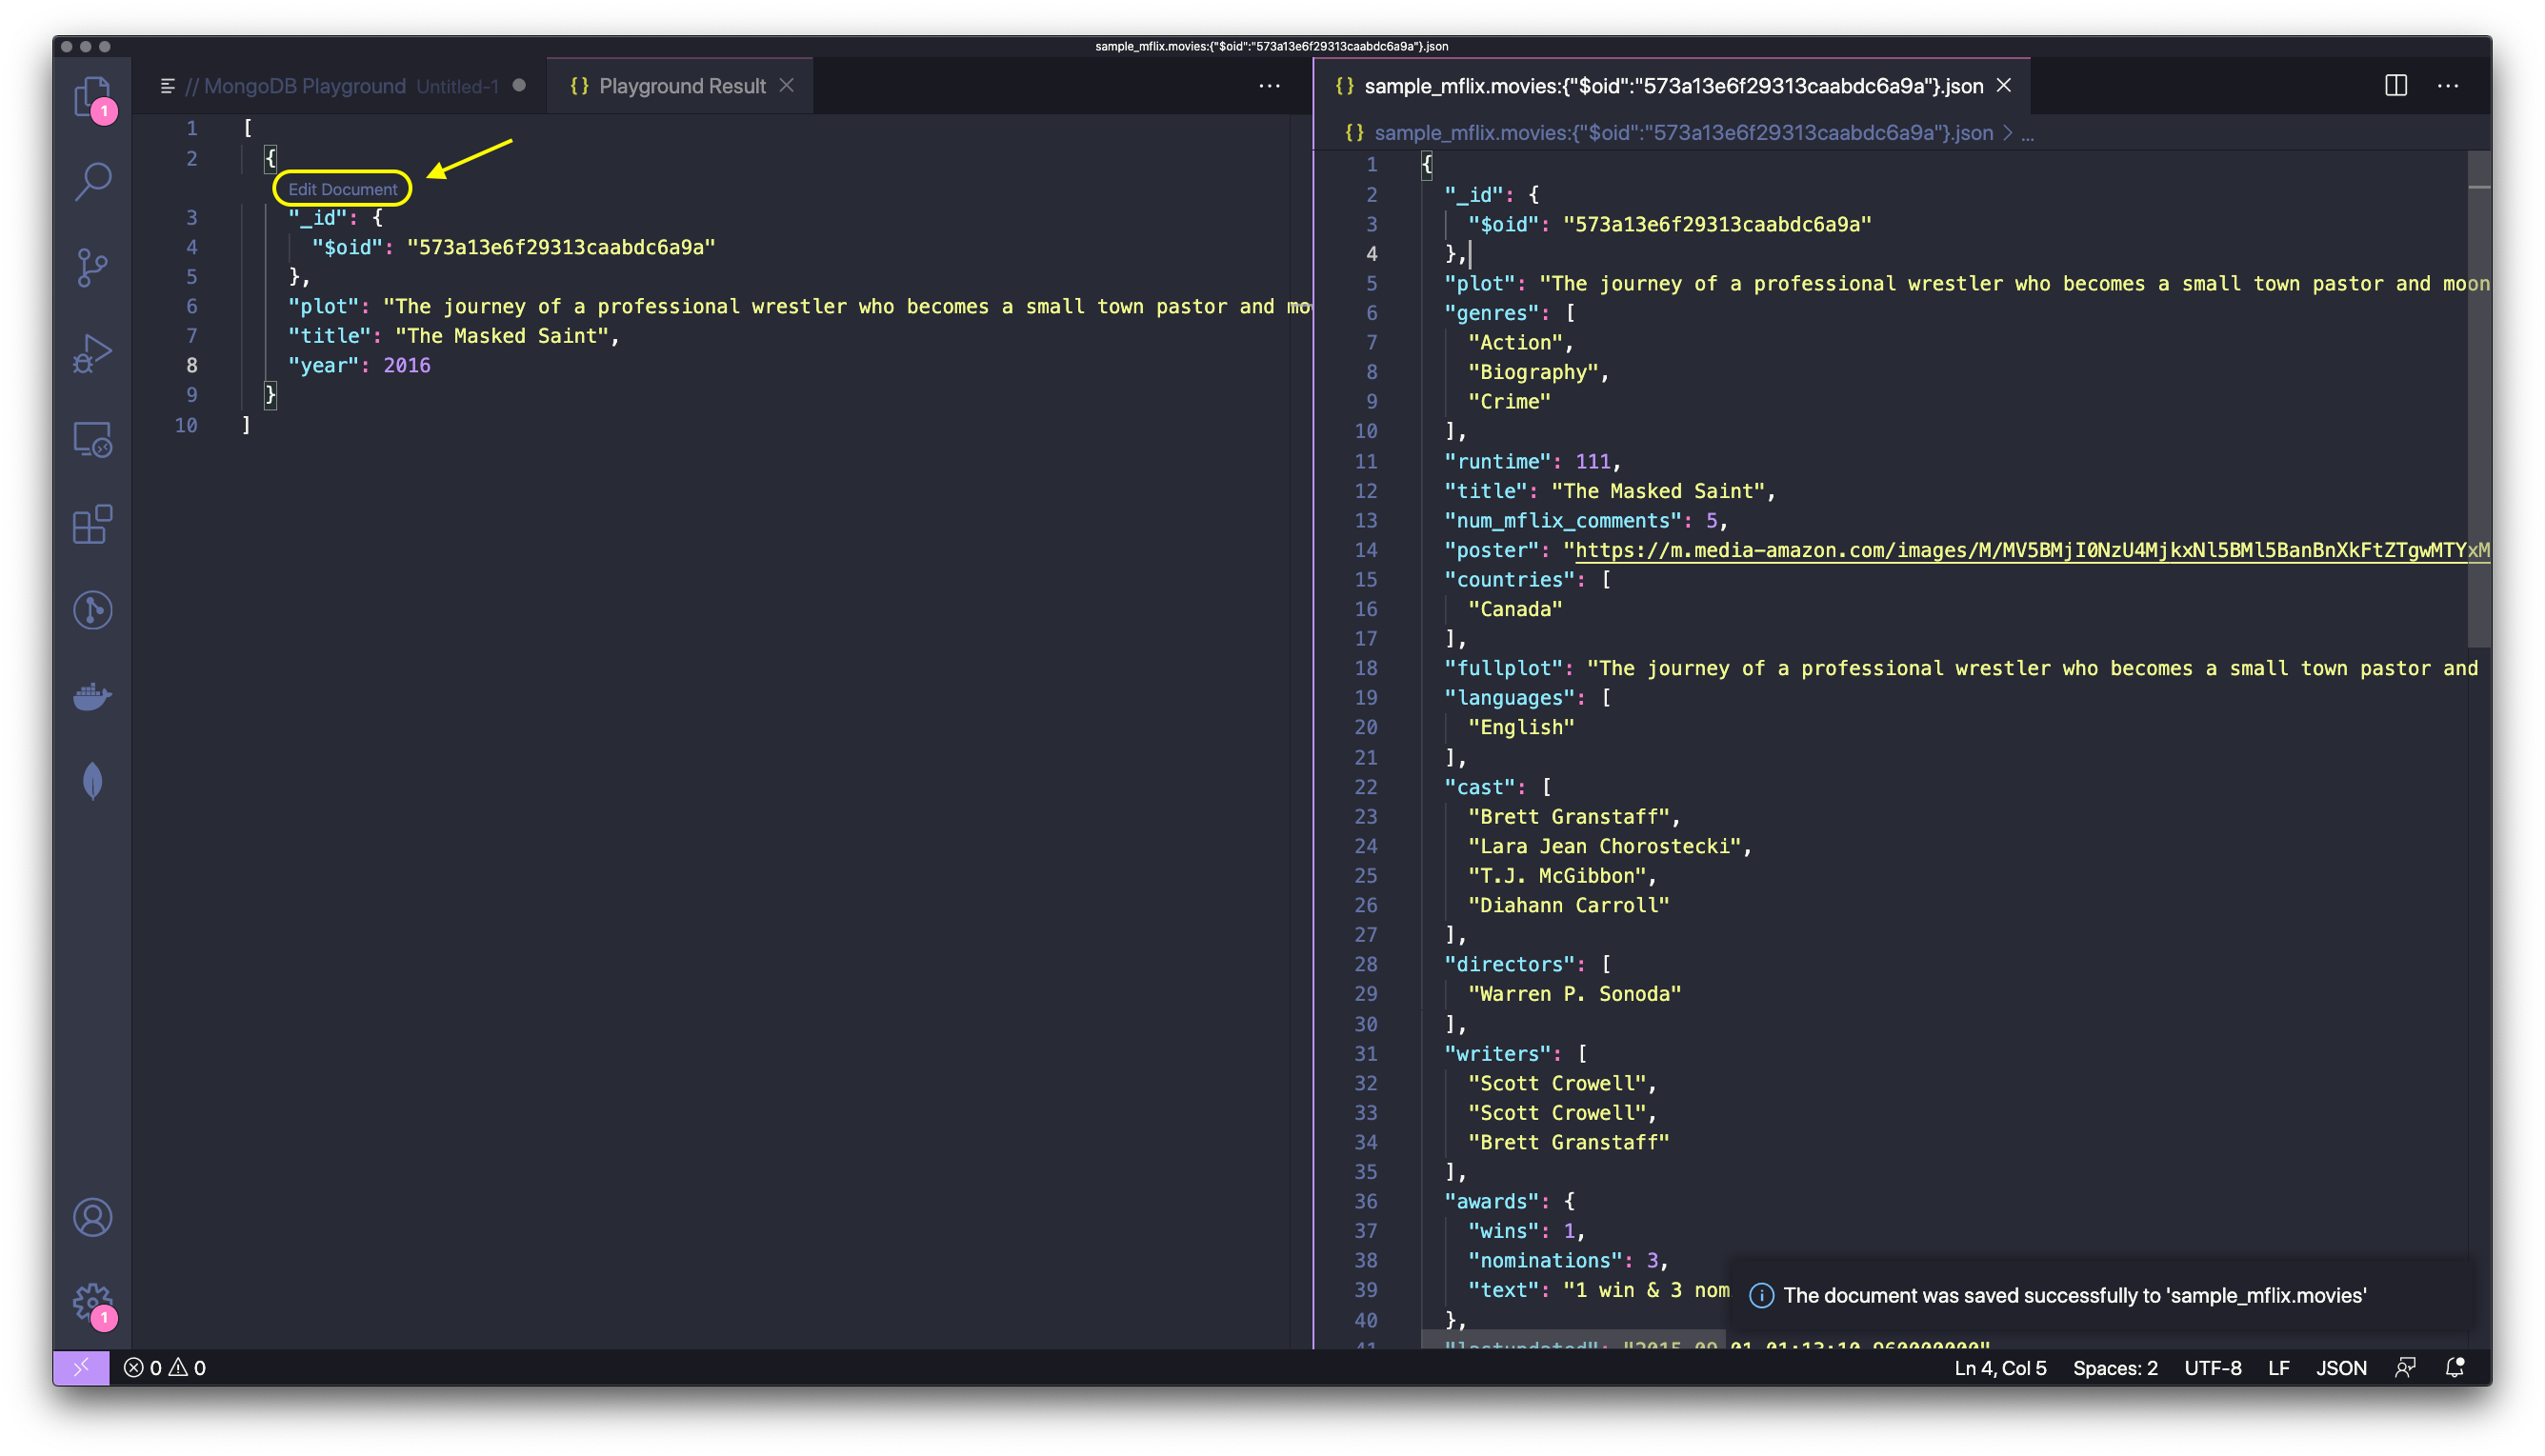Click the right editor vertical scrollbar
Image resolution: width=2545 pixels, height=1456 pixels.
coord(2478,400)
